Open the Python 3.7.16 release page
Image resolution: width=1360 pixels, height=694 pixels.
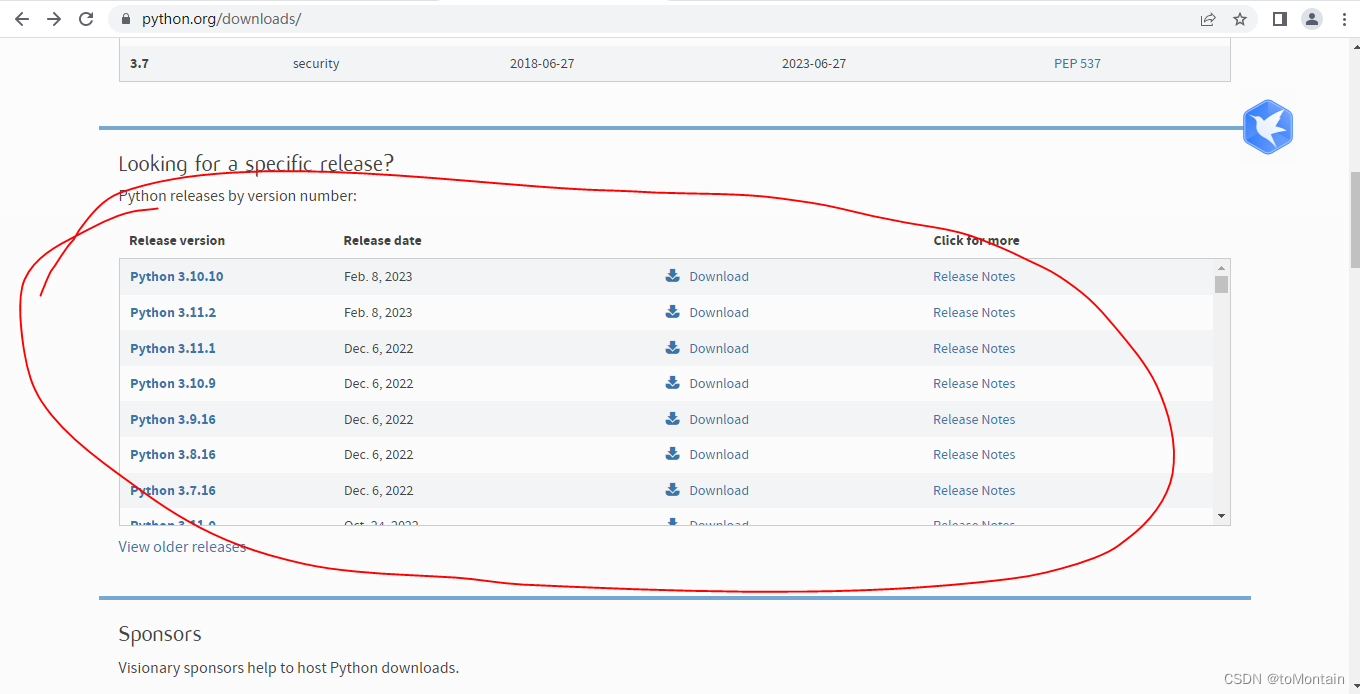[x=173, y=490]
